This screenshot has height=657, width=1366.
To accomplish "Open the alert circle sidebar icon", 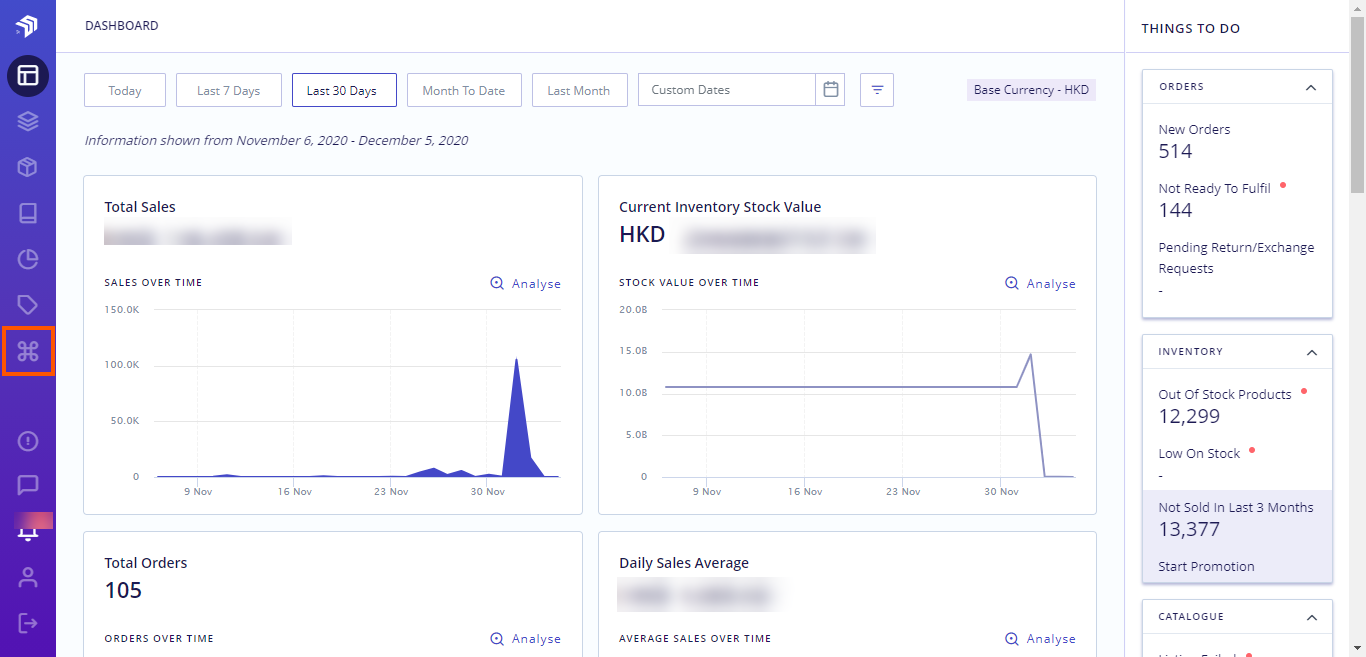I will [28, 440].
